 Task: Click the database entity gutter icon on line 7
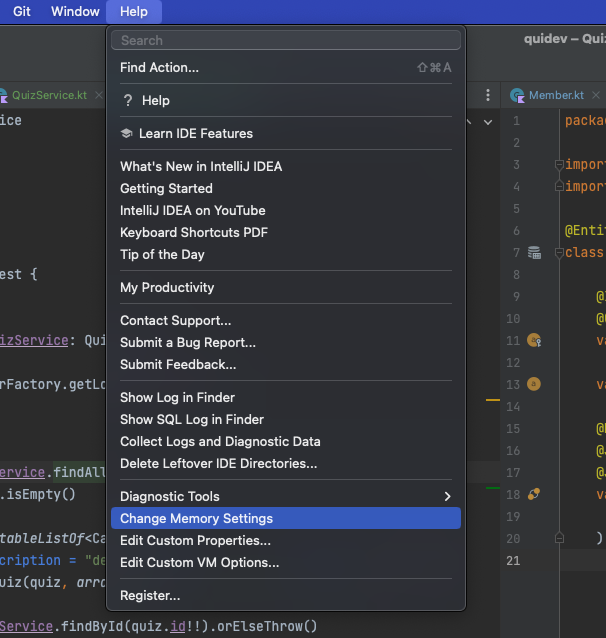click(534, 252)
